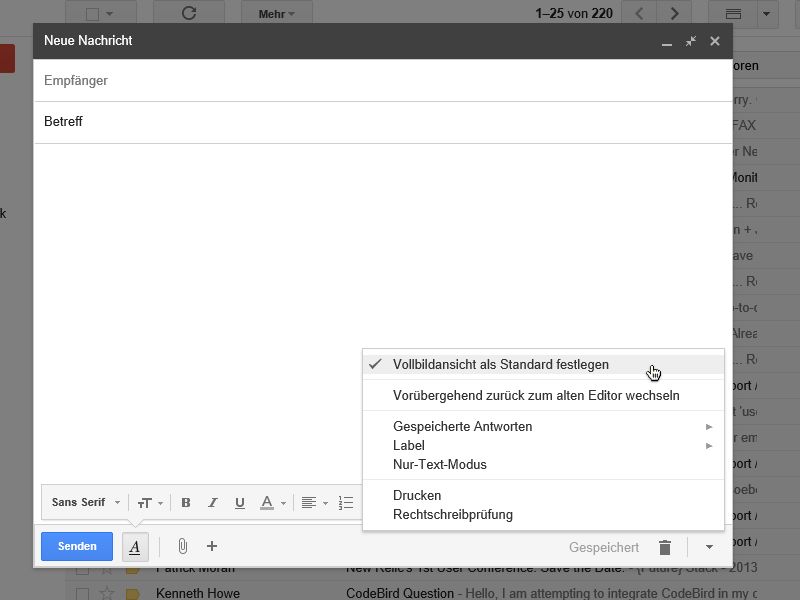
Task: Attach a file with paperclip icon
Action: (183, 546)
